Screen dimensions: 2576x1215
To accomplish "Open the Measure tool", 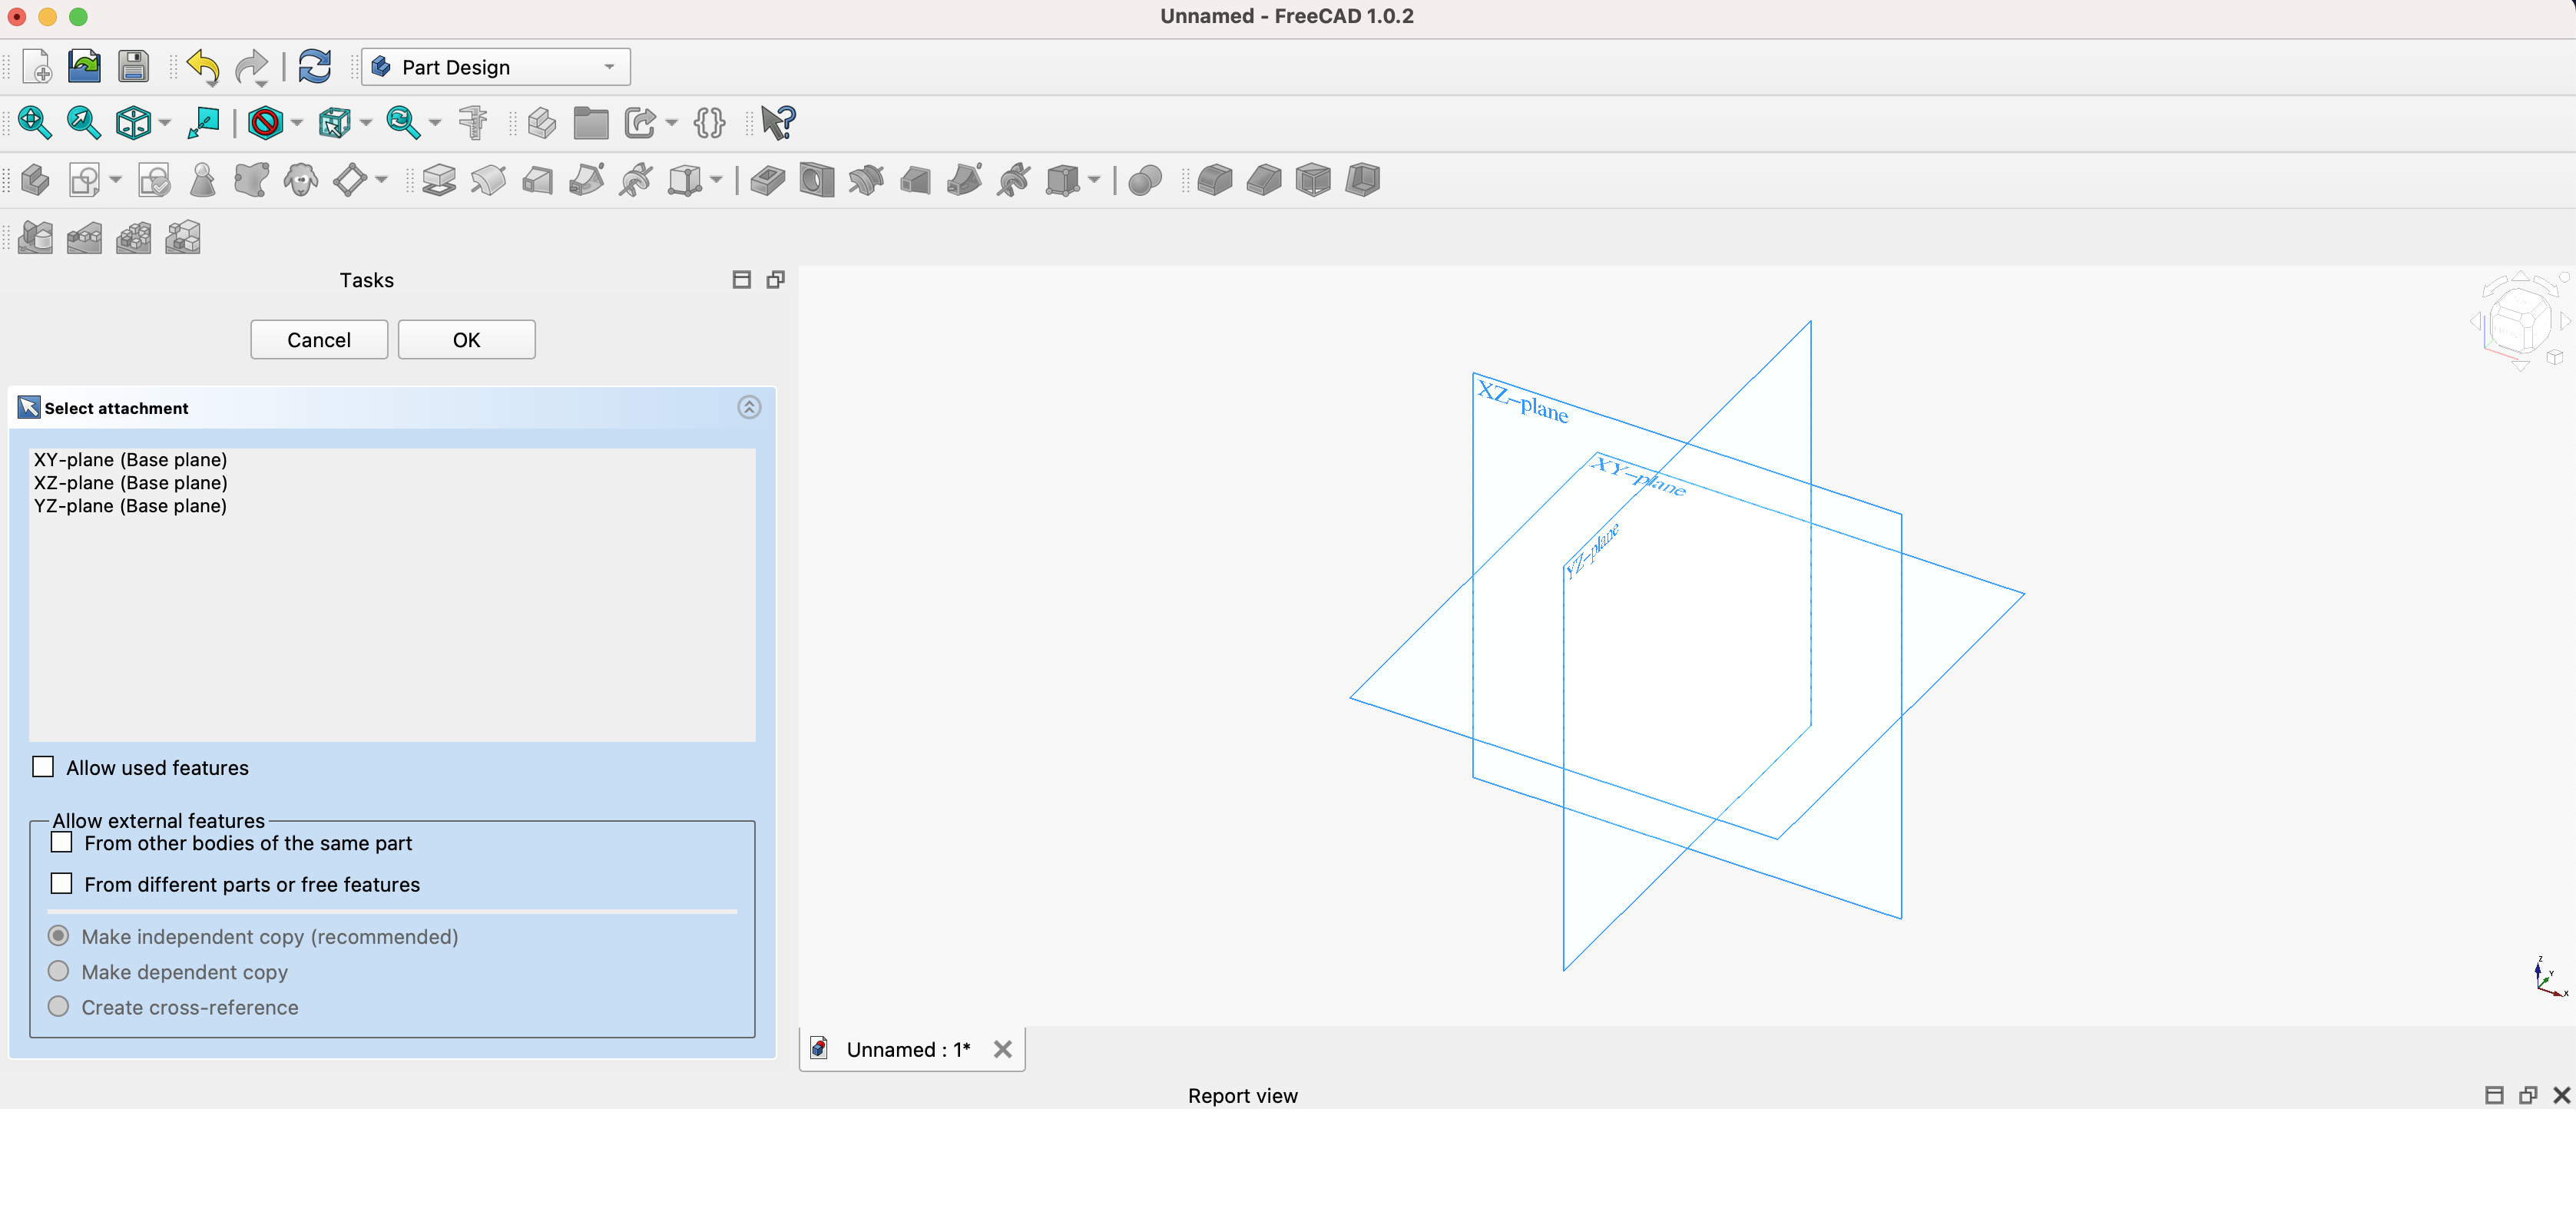I will coord(475,122).
